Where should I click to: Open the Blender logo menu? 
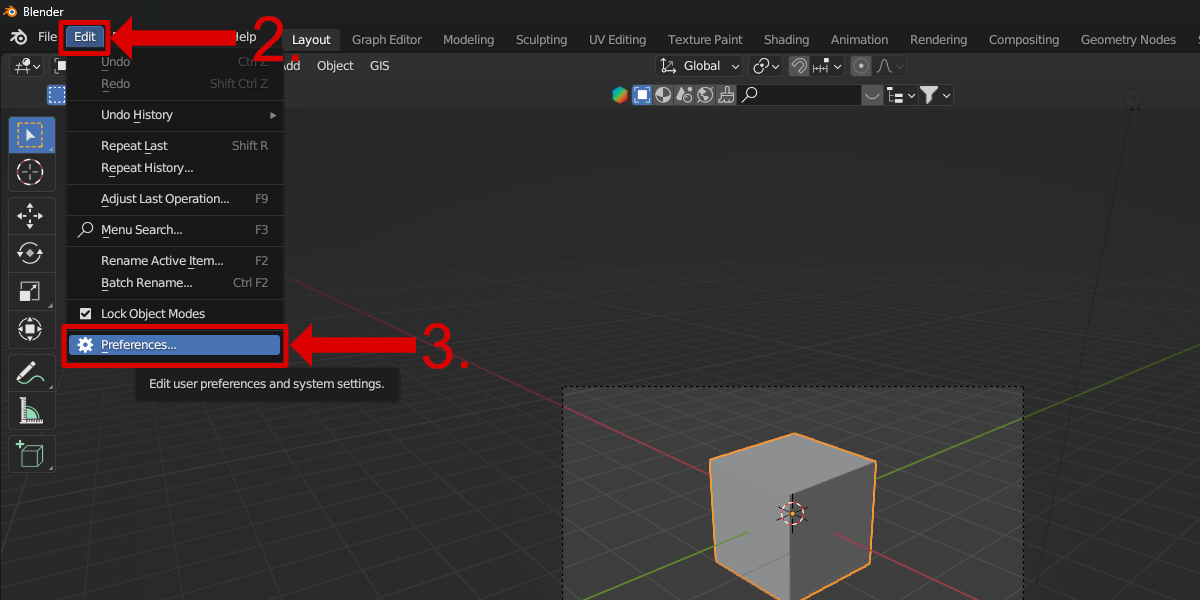18,37
